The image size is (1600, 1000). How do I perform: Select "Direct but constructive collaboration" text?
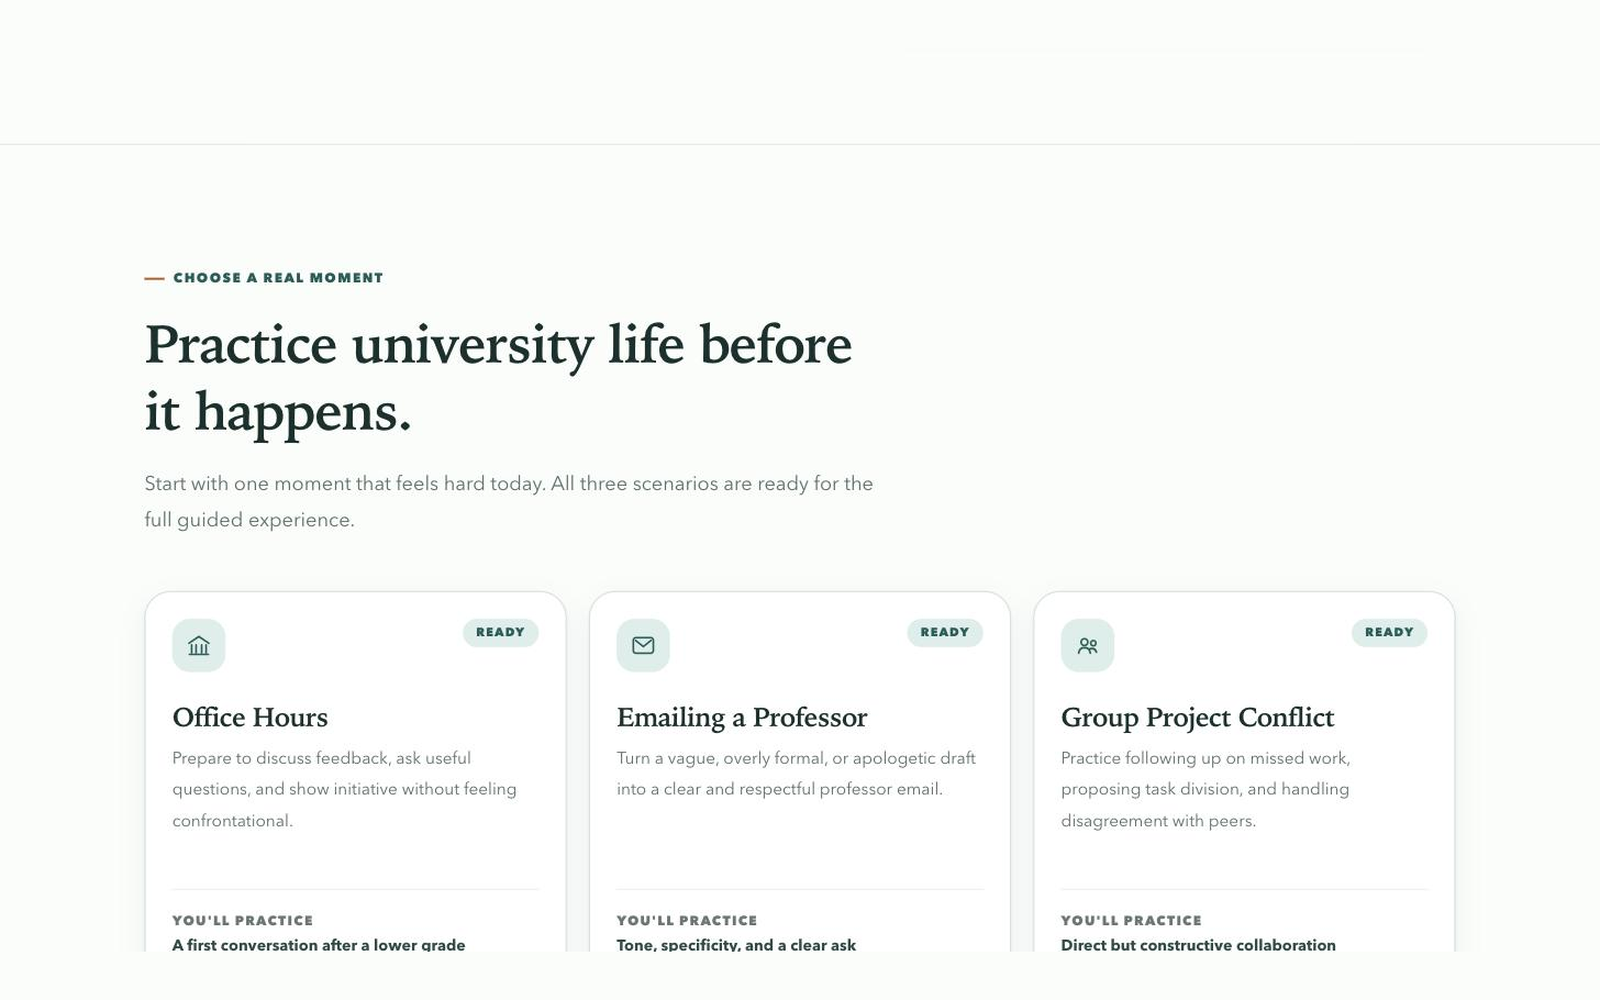(1198, 945)
